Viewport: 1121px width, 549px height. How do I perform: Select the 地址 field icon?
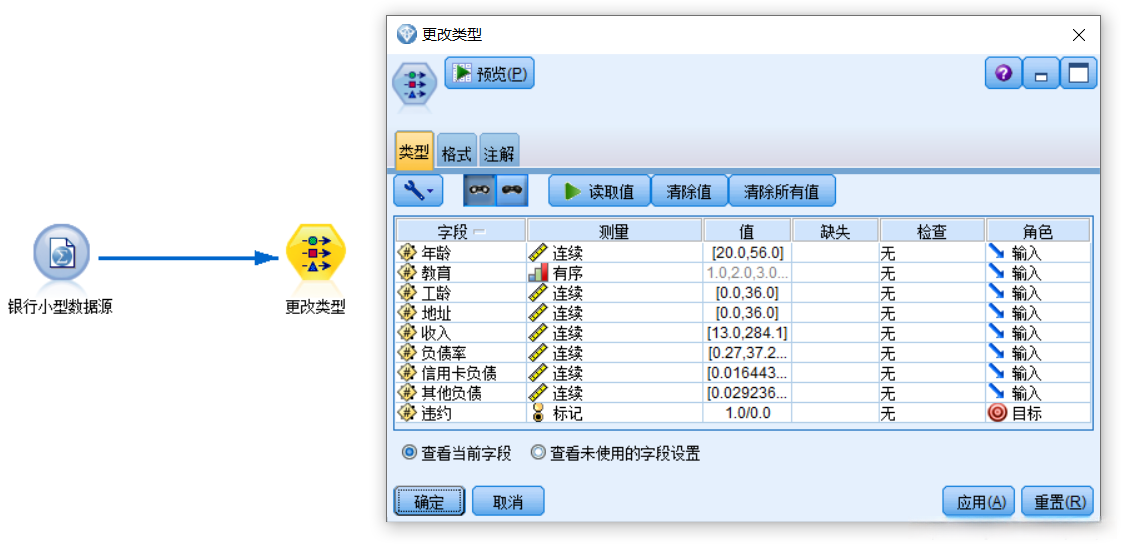(x=408, y=313)
